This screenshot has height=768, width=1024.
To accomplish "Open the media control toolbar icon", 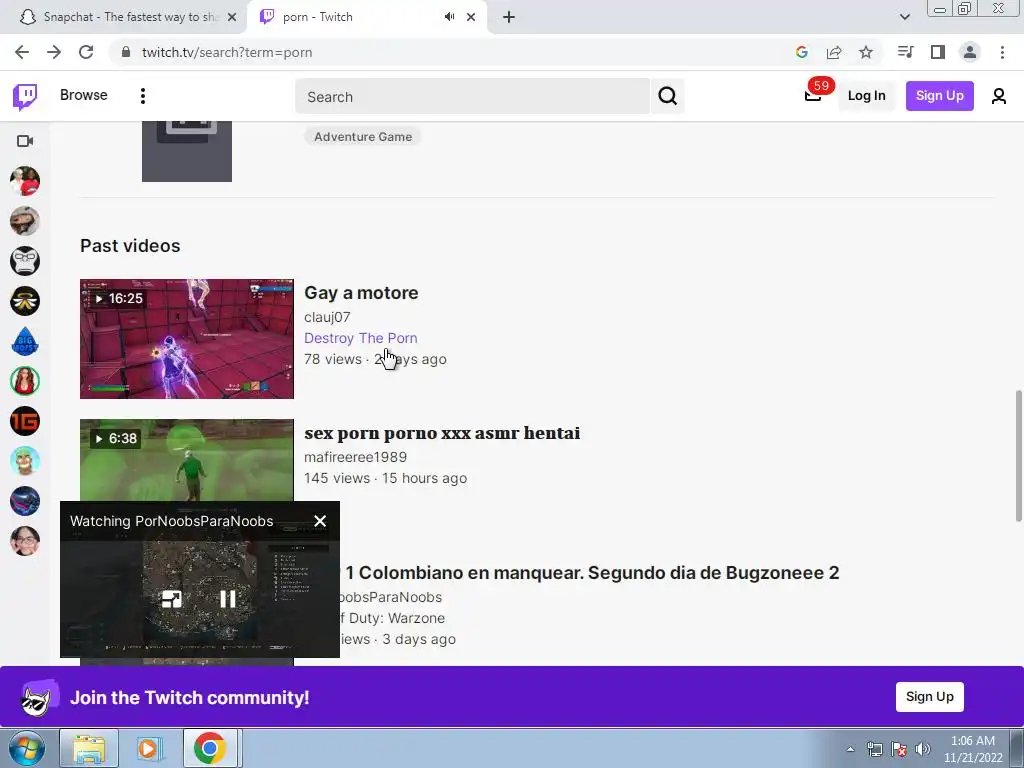I will click(x=905, y=52).
